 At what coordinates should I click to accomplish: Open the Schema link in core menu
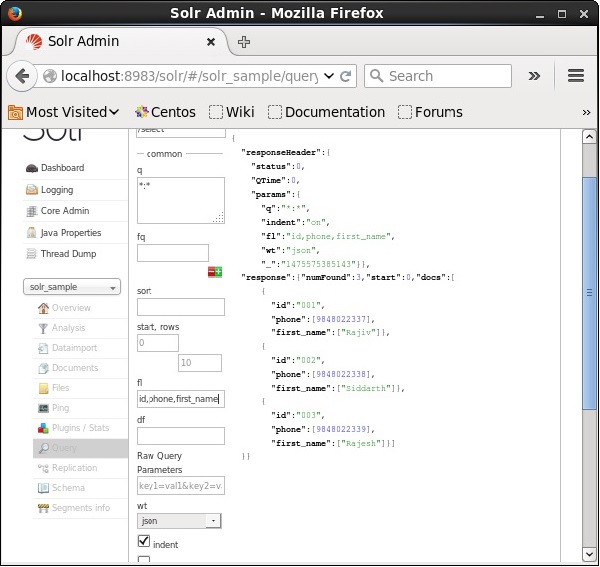[68, 488]
